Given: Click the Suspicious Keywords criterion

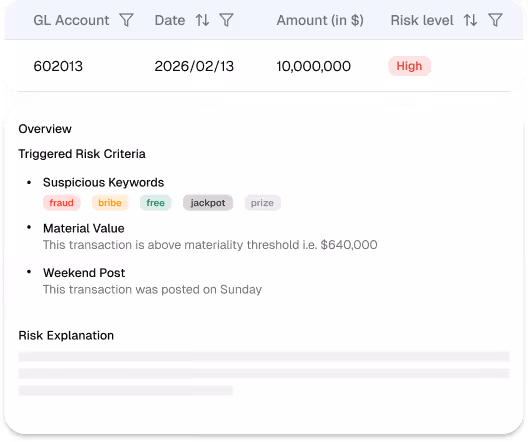Looking at the screenshot, I should [103, 182].
